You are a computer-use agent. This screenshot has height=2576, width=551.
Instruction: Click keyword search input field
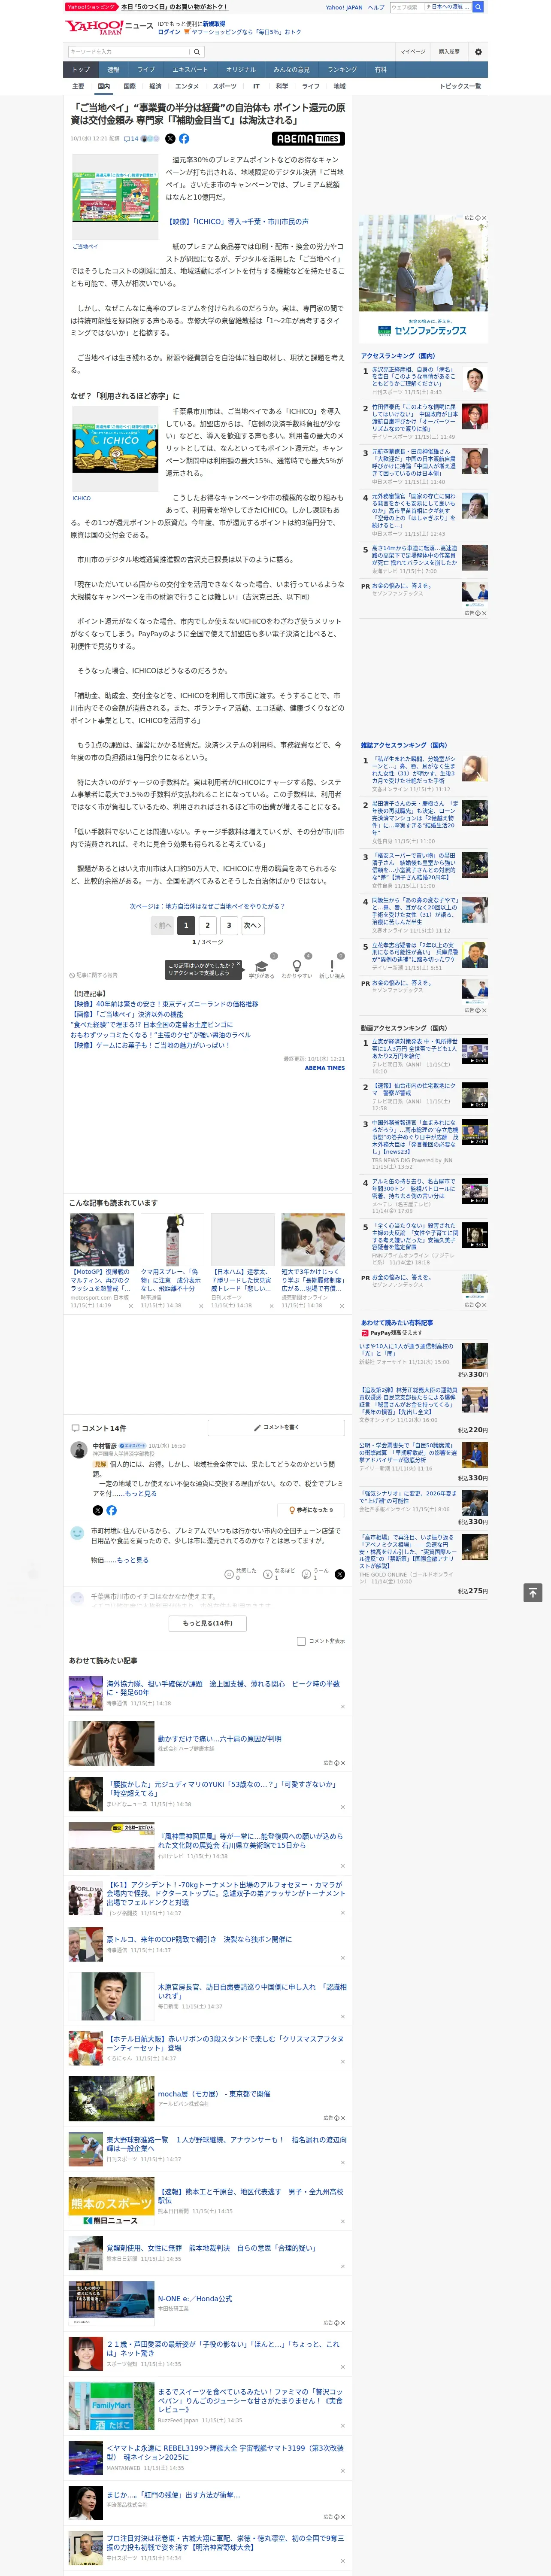(129, 52)
